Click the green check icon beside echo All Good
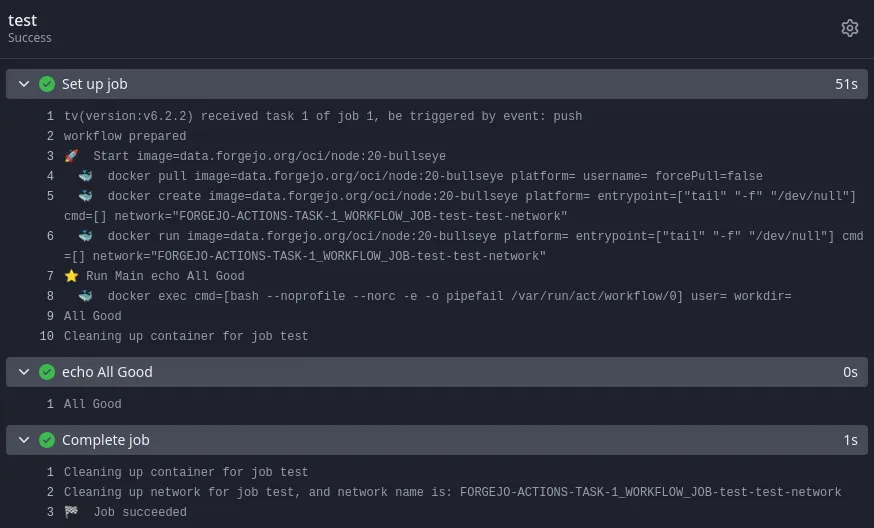874x528 pixels. (47, 372)
